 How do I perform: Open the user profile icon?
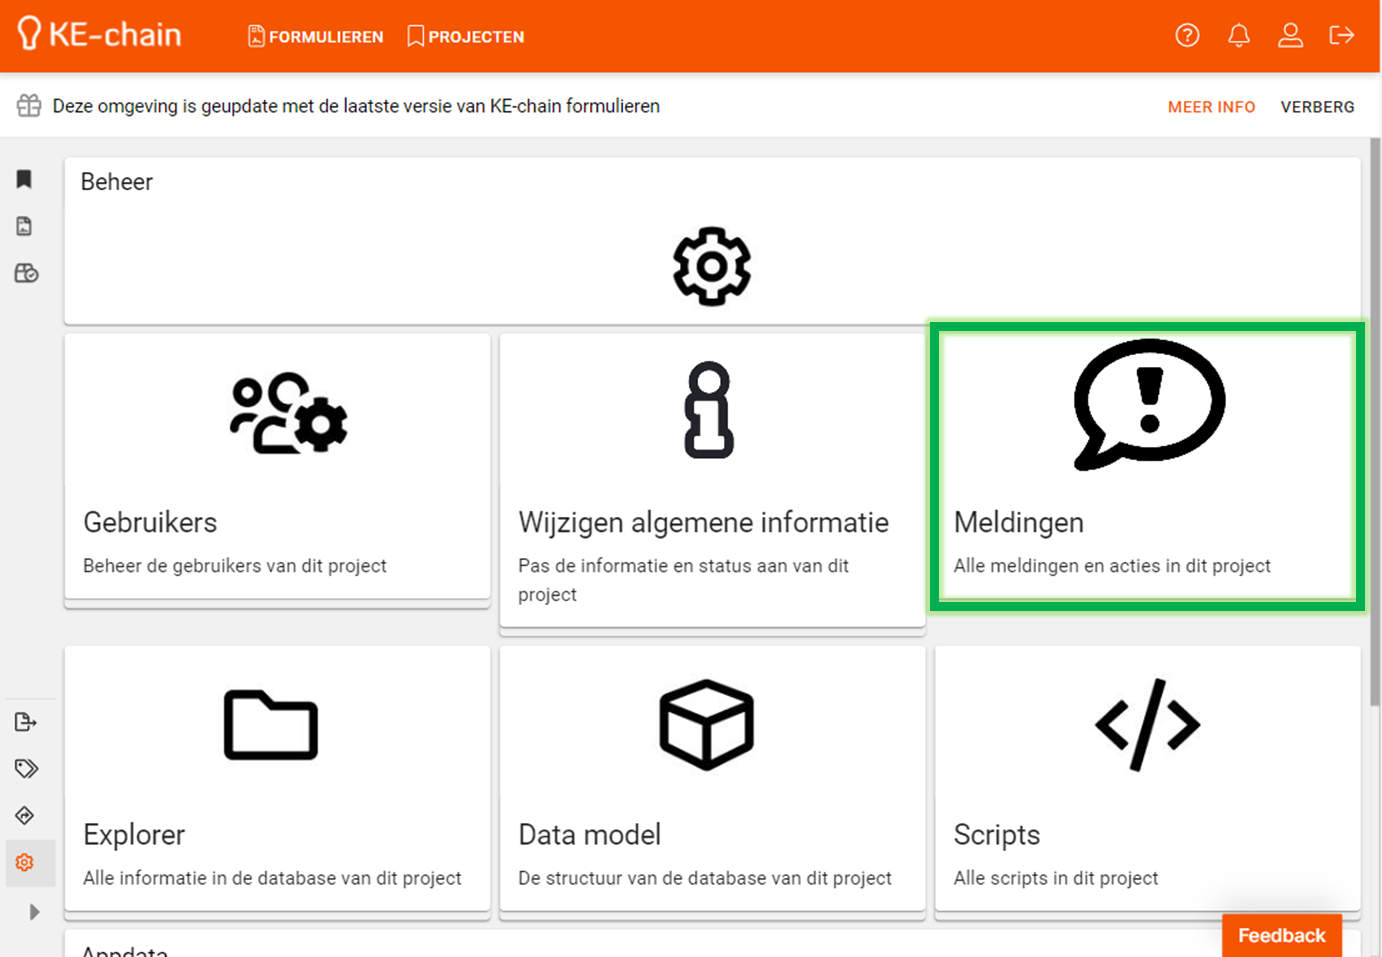[1290, 36]
